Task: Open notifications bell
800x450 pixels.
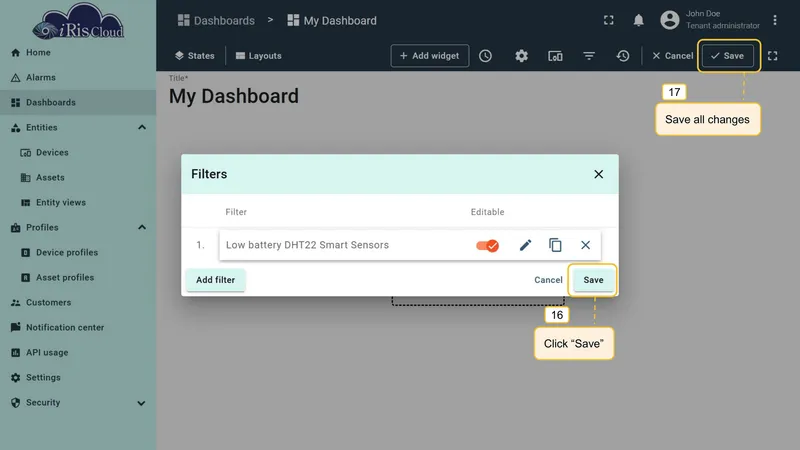Action: (638, 20)
